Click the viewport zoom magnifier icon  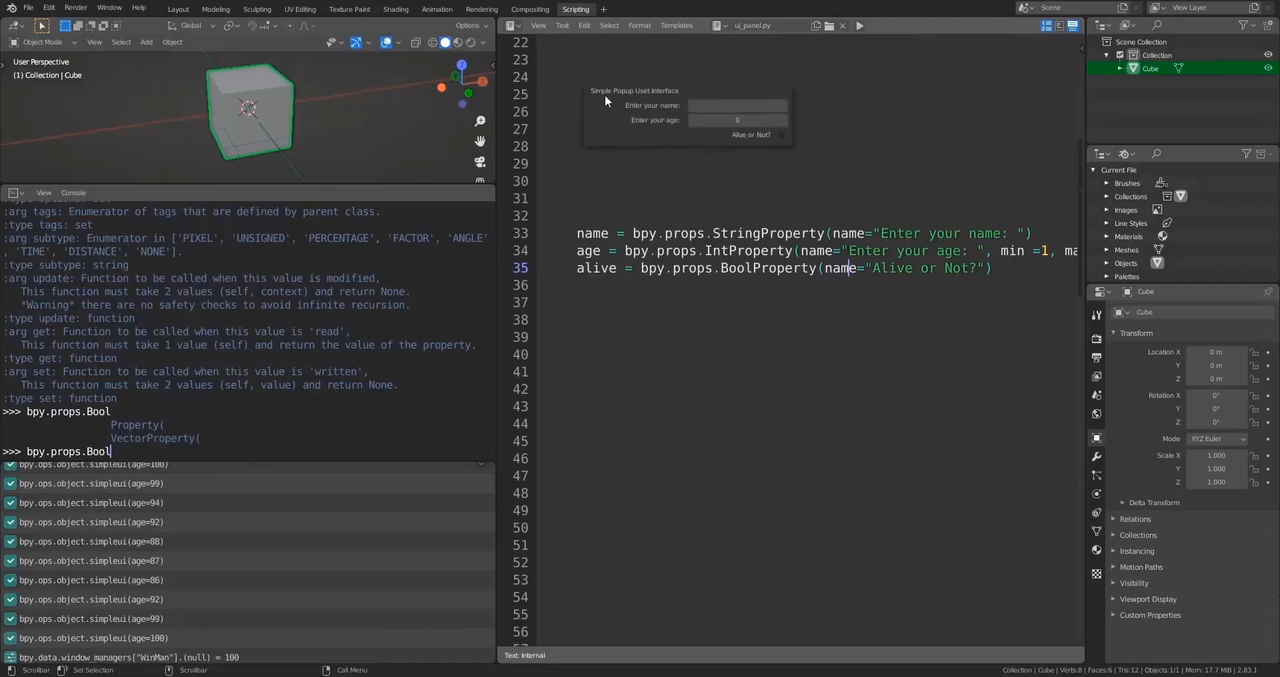[480, 122]
